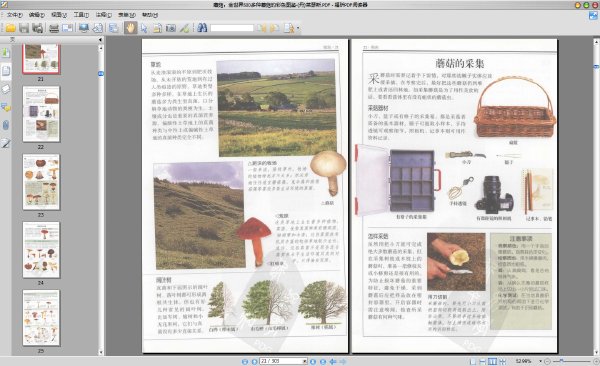600x366 pixels.
Task: Find next match with the second search arrow icon
Action: click(x=275, y=28)
